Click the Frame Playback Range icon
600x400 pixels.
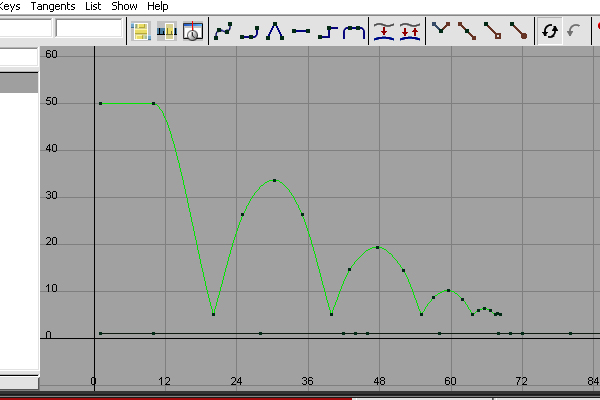tap(167, 31)
